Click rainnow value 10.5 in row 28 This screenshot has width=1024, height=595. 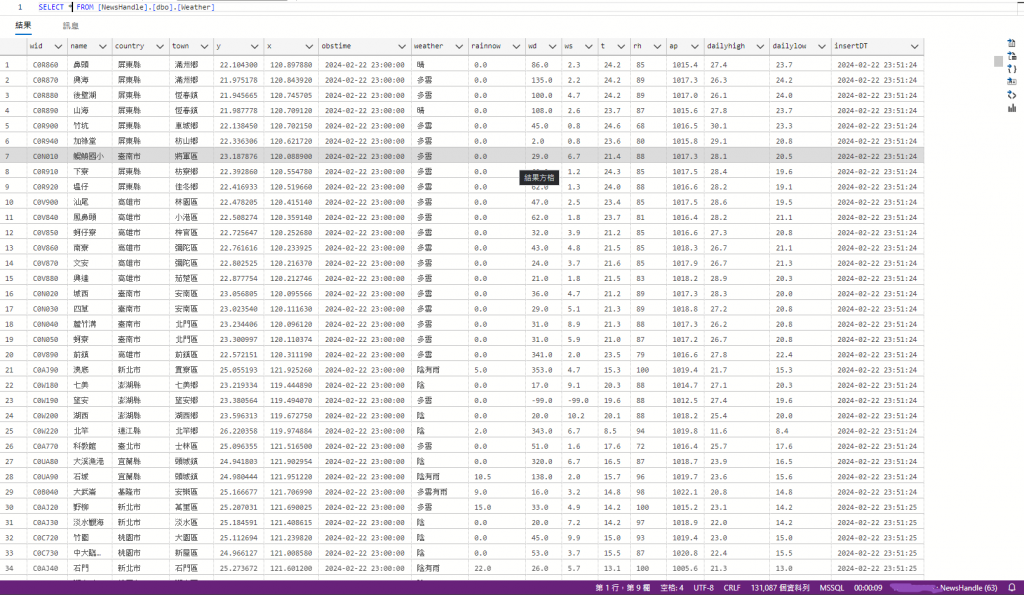pyautogui.click(x=483, y=477)
